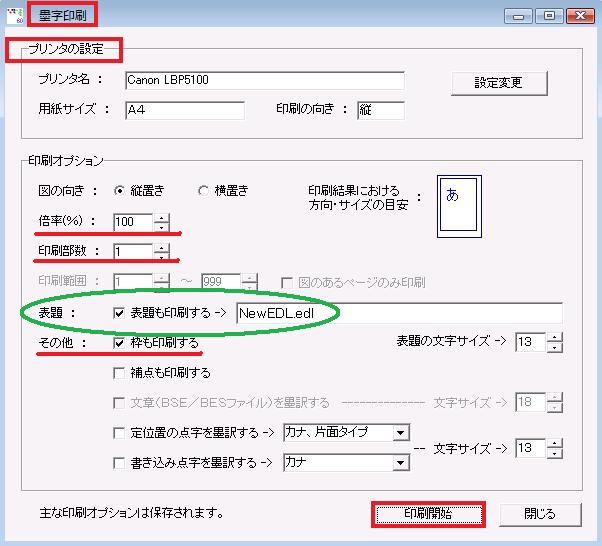This screenshot has height=546, width=602.
Task: Enable 書き込み点字を墨訳する checkbox
Action: point(121,462)
